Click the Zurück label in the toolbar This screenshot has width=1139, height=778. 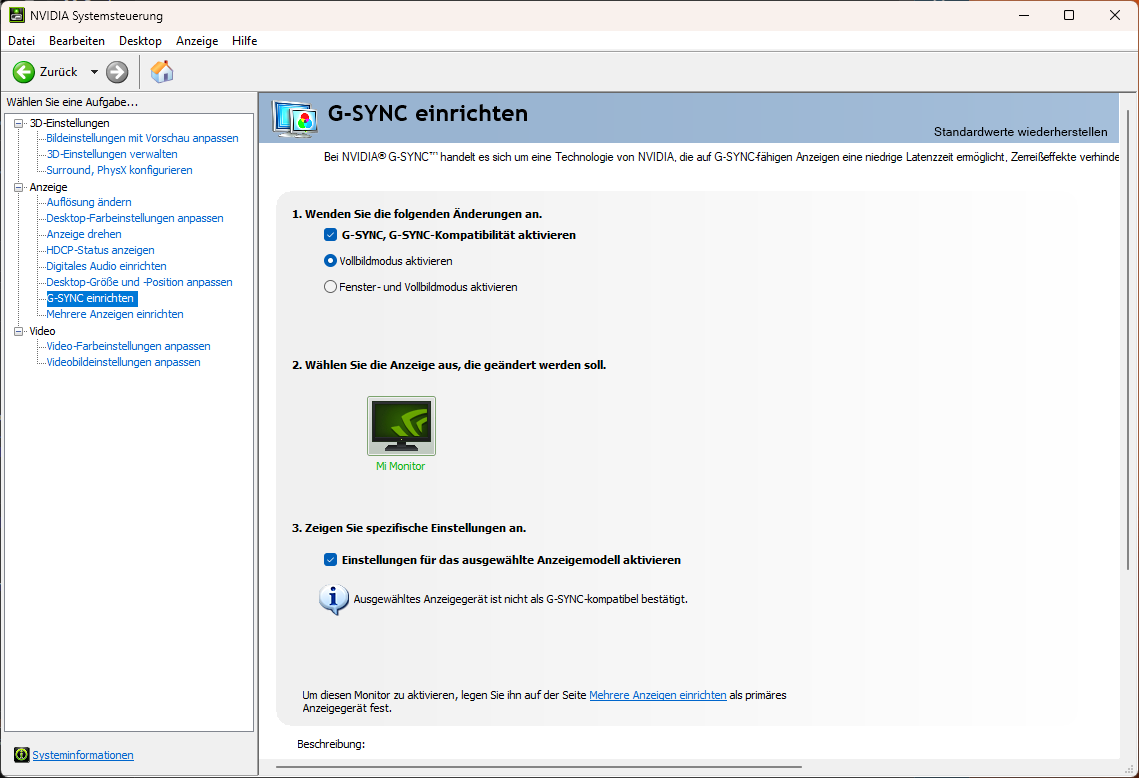[x=59, y=72]
